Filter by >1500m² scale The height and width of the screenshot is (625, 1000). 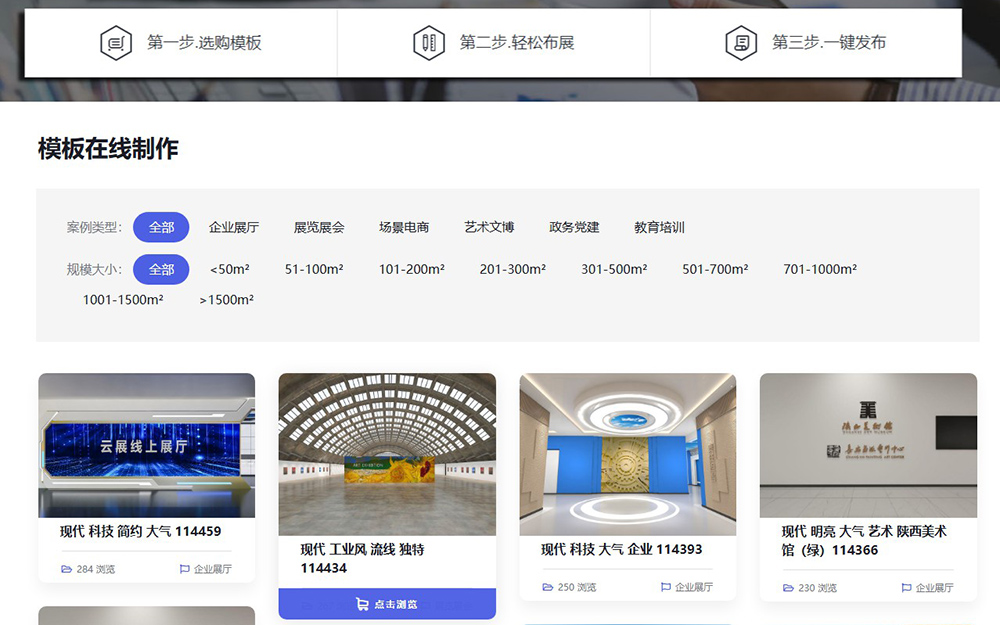[227, 299]
